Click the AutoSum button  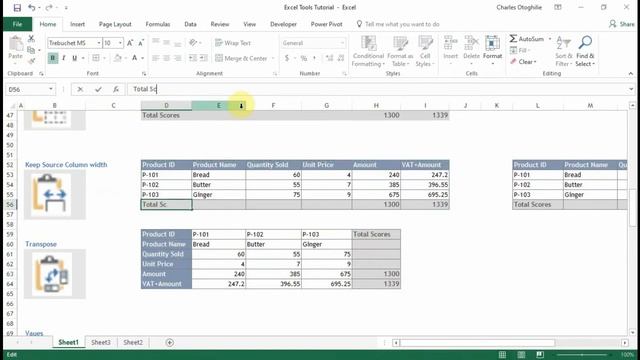pos(527,39)
